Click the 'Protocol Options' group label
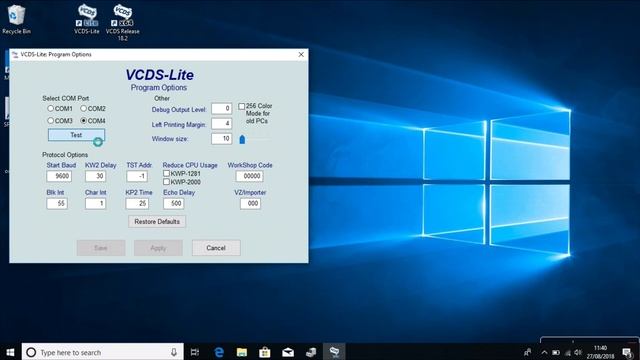Image resolution: width=640 pixels, height=360 pixels. point(65,155)
